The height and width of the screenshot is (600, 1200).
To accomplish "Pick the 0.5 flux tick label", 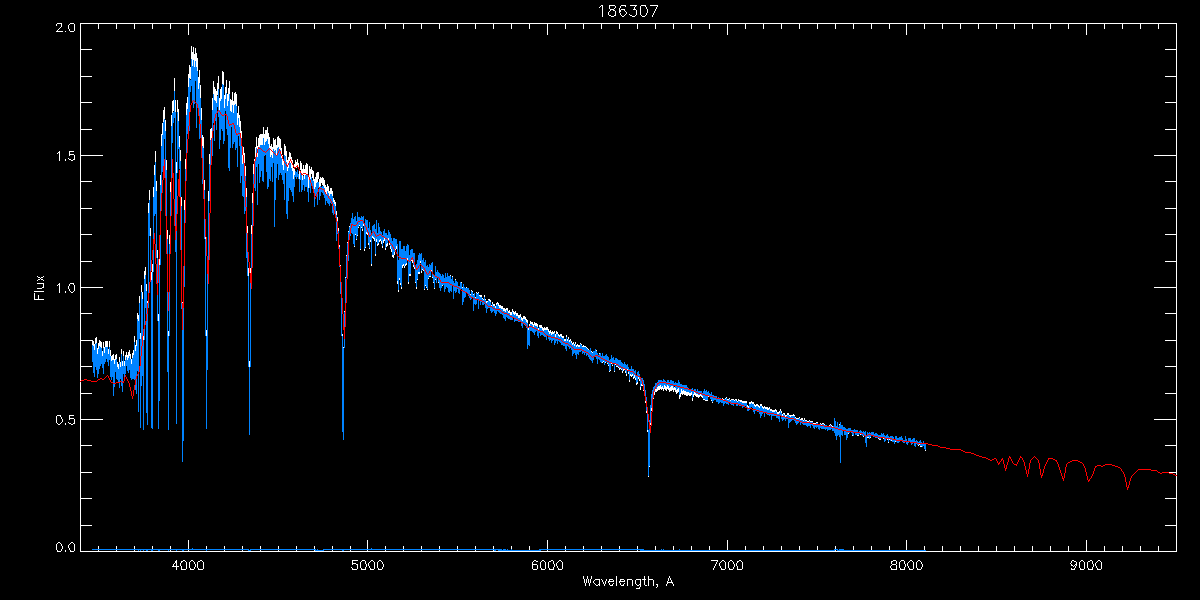I will click(63, 419).
